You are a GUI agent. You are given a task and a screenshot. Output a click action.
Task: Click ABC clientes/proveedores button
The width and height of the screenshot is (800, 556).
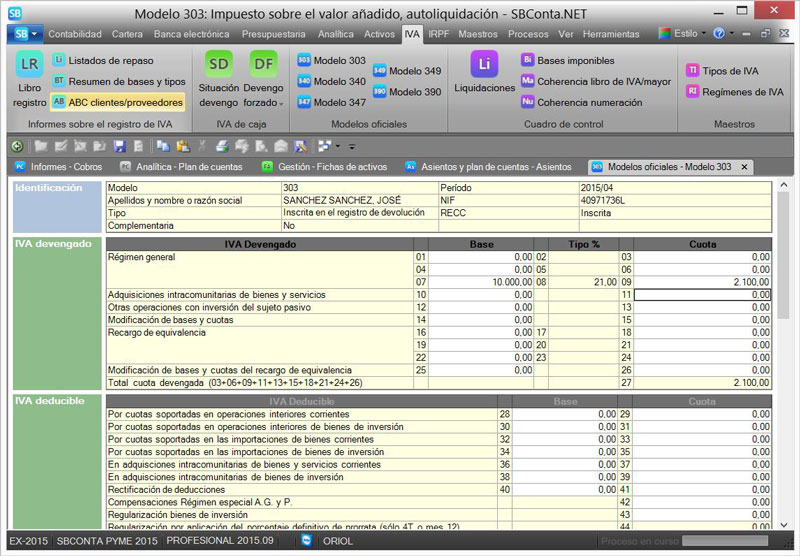(x=117, y=102)
